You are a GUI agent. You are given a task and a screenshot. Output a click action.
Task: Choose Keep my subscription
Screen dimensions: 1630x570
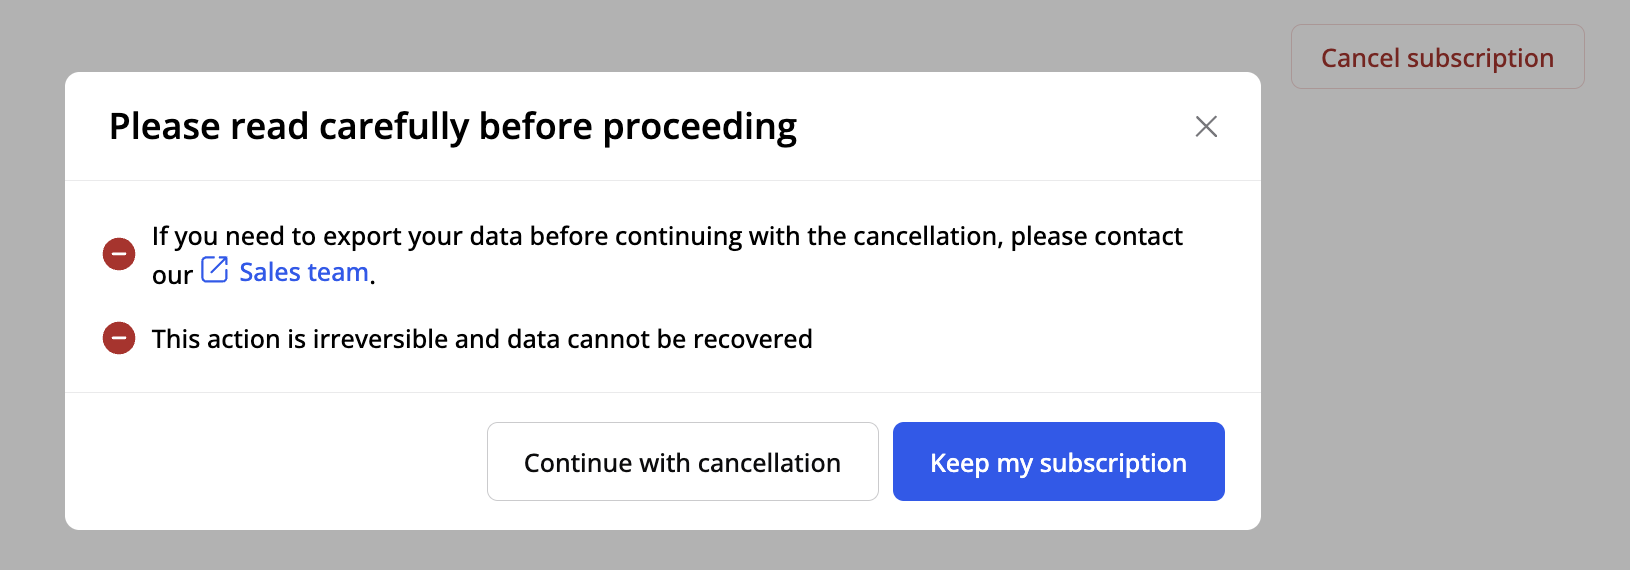(1058, 462)
